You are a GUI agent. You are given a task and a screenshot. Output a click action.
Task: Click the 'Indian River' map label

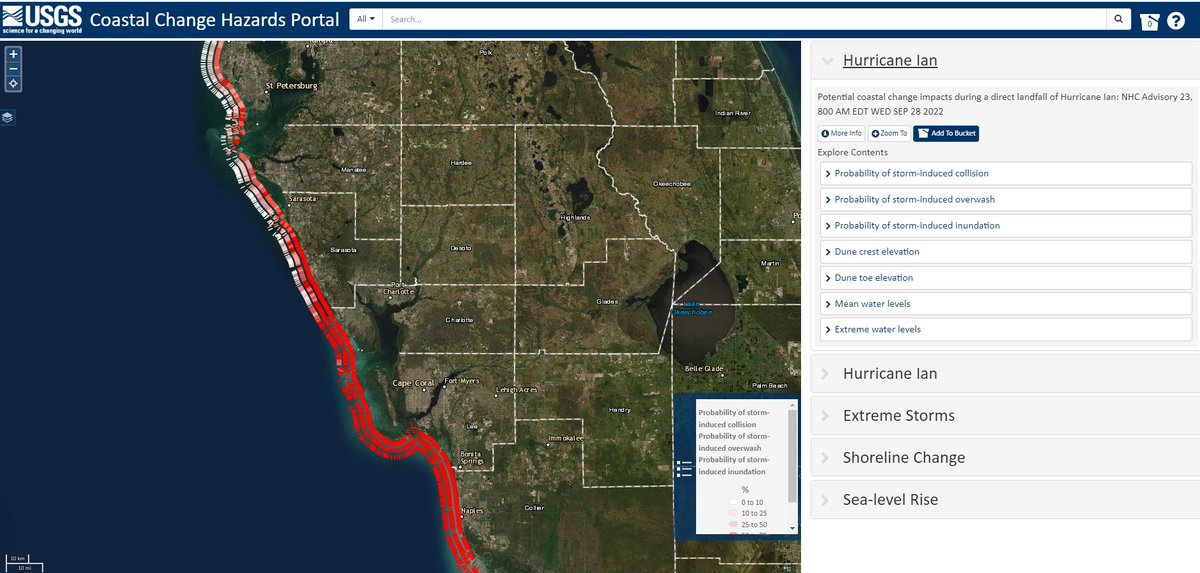732,113
